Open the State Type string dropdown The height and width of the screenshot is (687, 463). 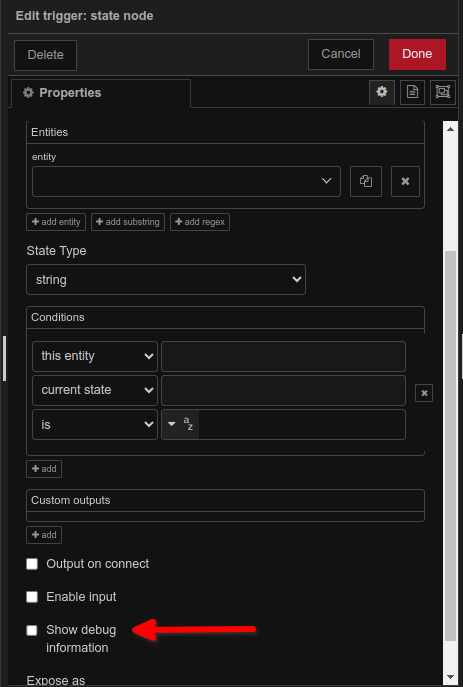click(166, 280)
